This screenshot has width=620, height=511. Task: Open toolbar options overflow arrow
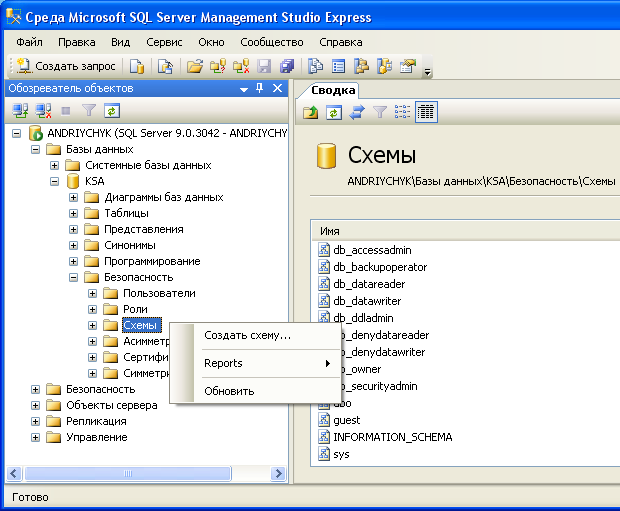point(427,71)
